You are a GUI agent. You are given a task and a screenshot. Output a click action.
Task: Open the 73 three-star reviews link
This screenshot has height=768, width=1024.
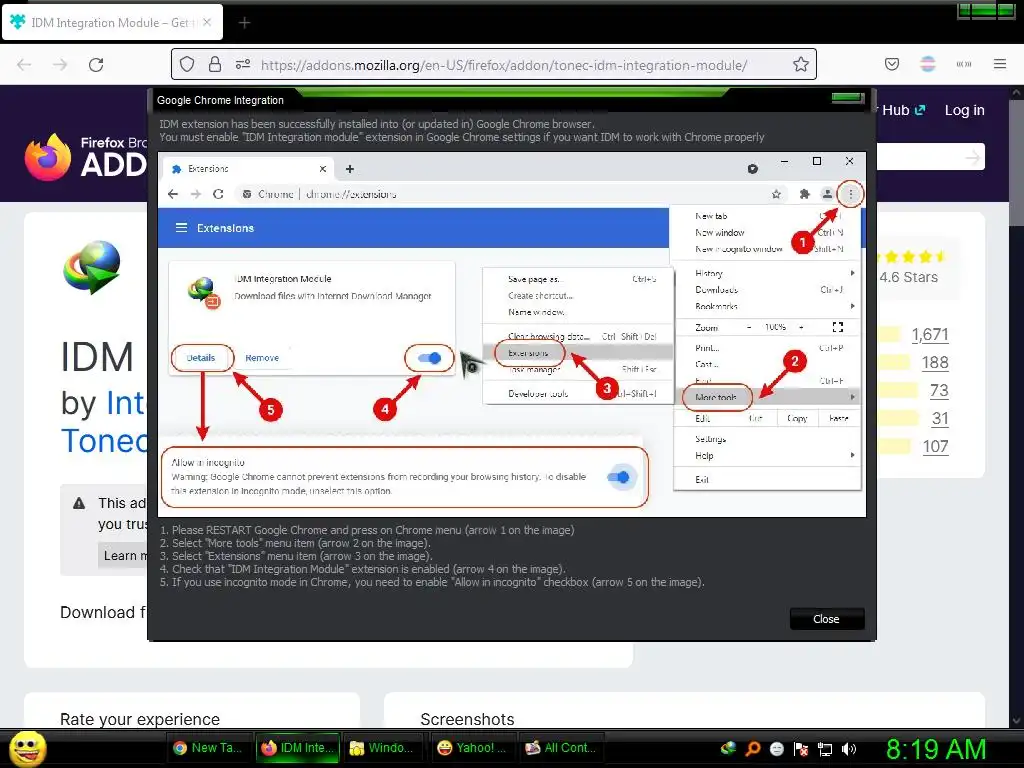939,391
